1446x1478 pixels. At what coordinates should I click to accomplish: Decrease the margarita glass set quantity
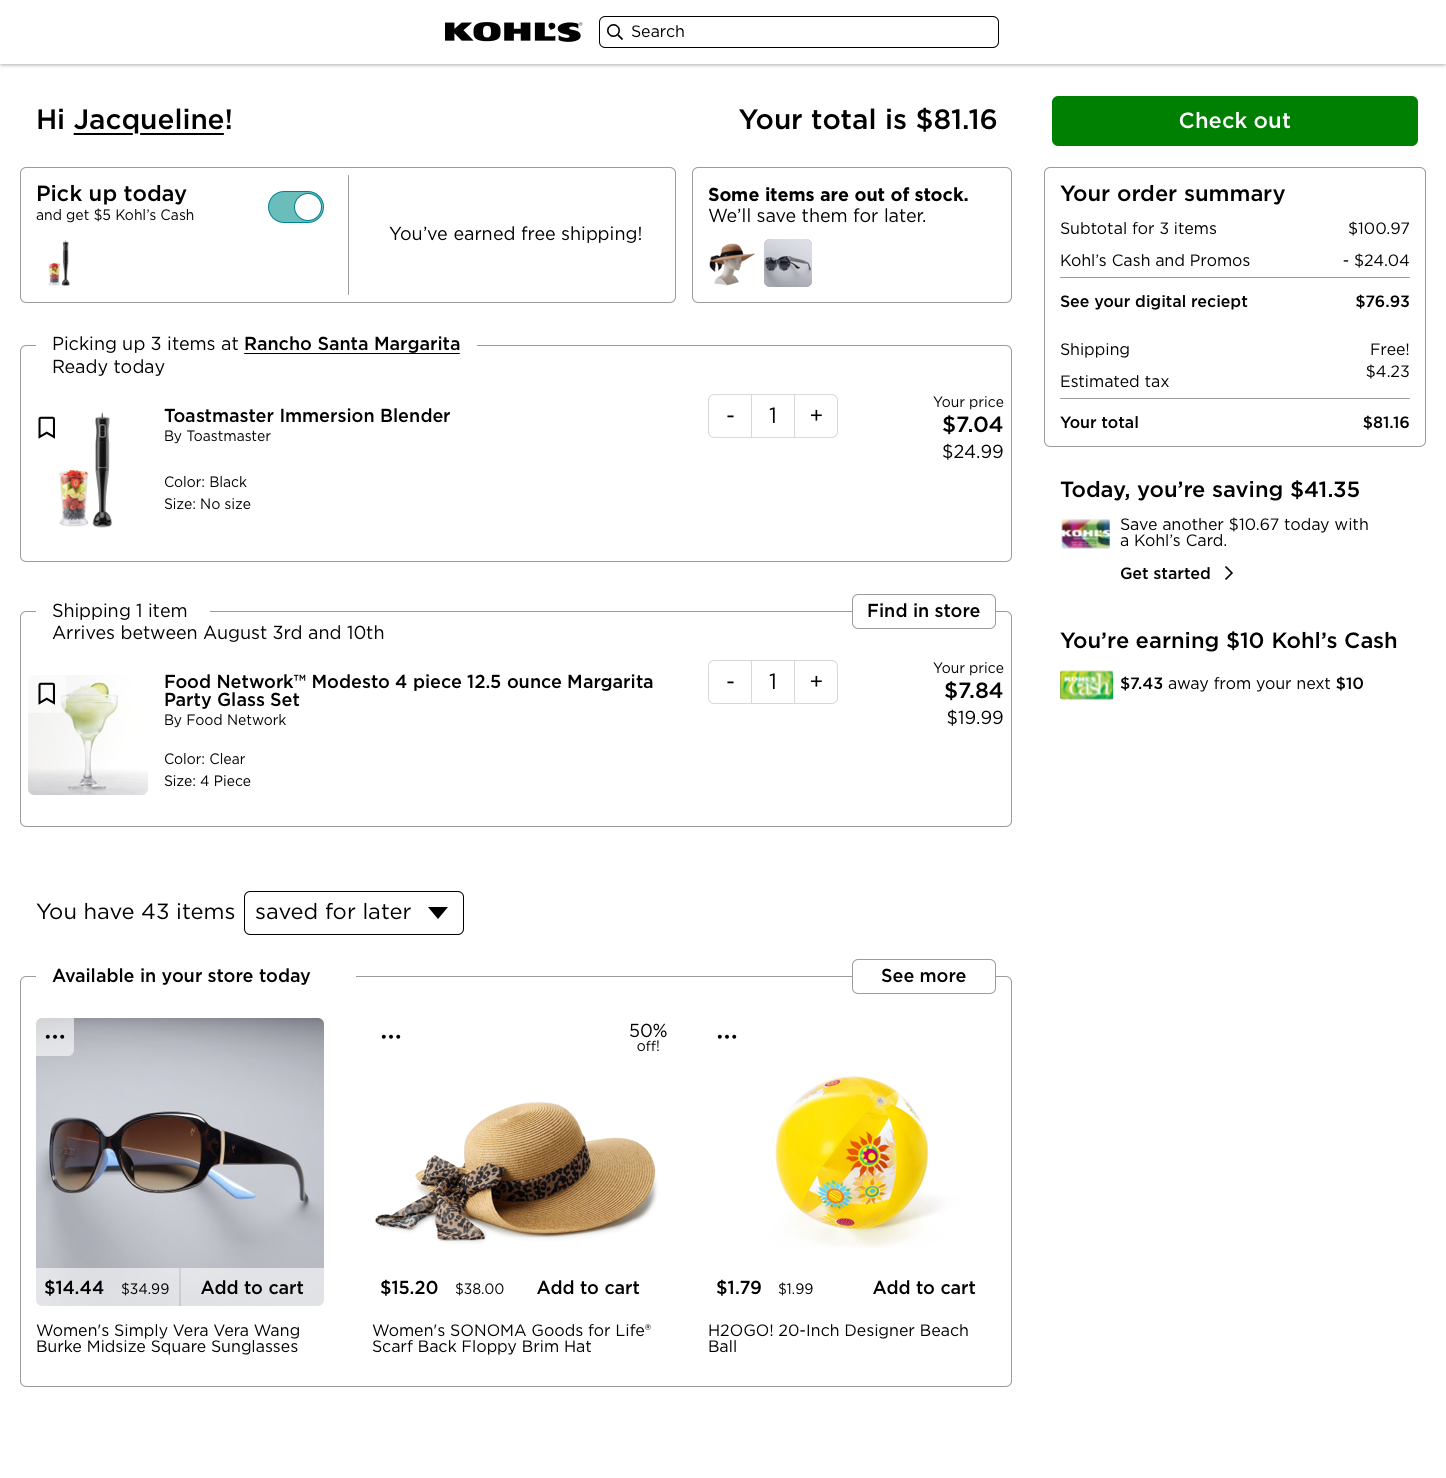[x=730, y=682]
